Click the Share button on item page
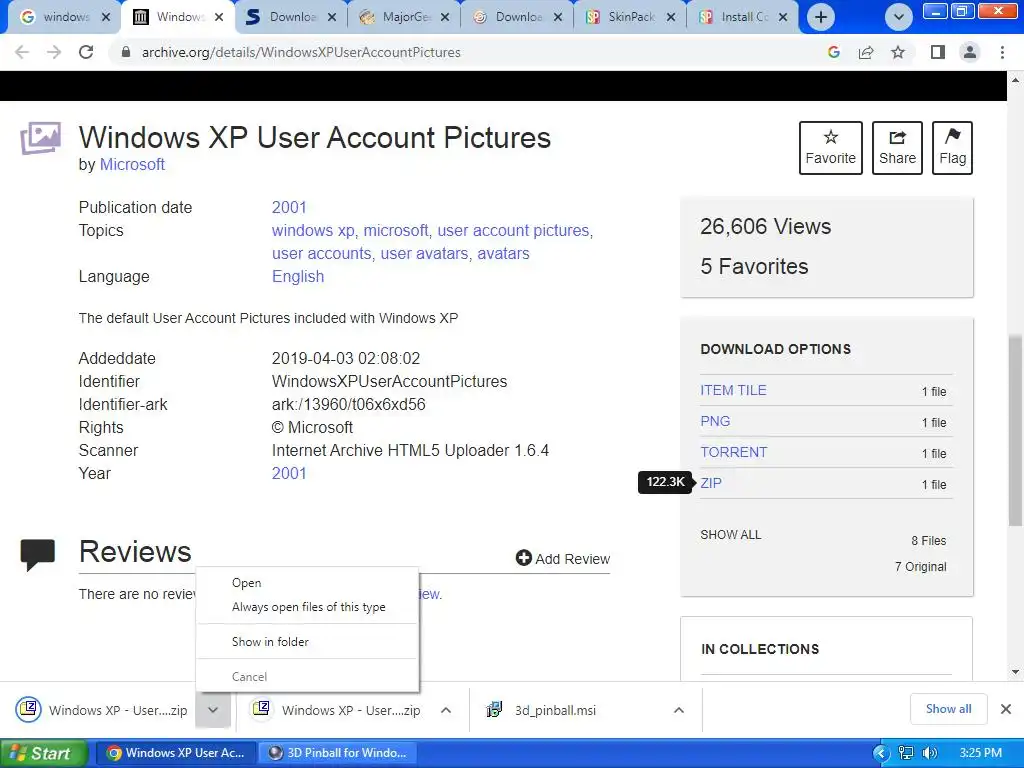The height and width of the screenshot is (768, 1024). click(x=897, y=148)
